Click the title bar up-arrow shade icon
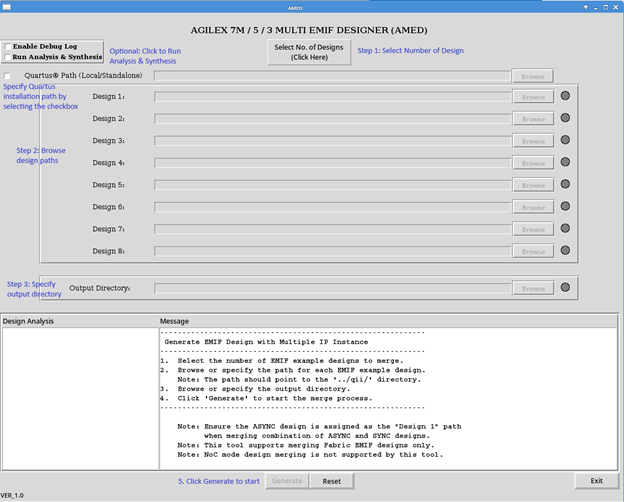Viewport: 624px width, 502px height. 586,7
